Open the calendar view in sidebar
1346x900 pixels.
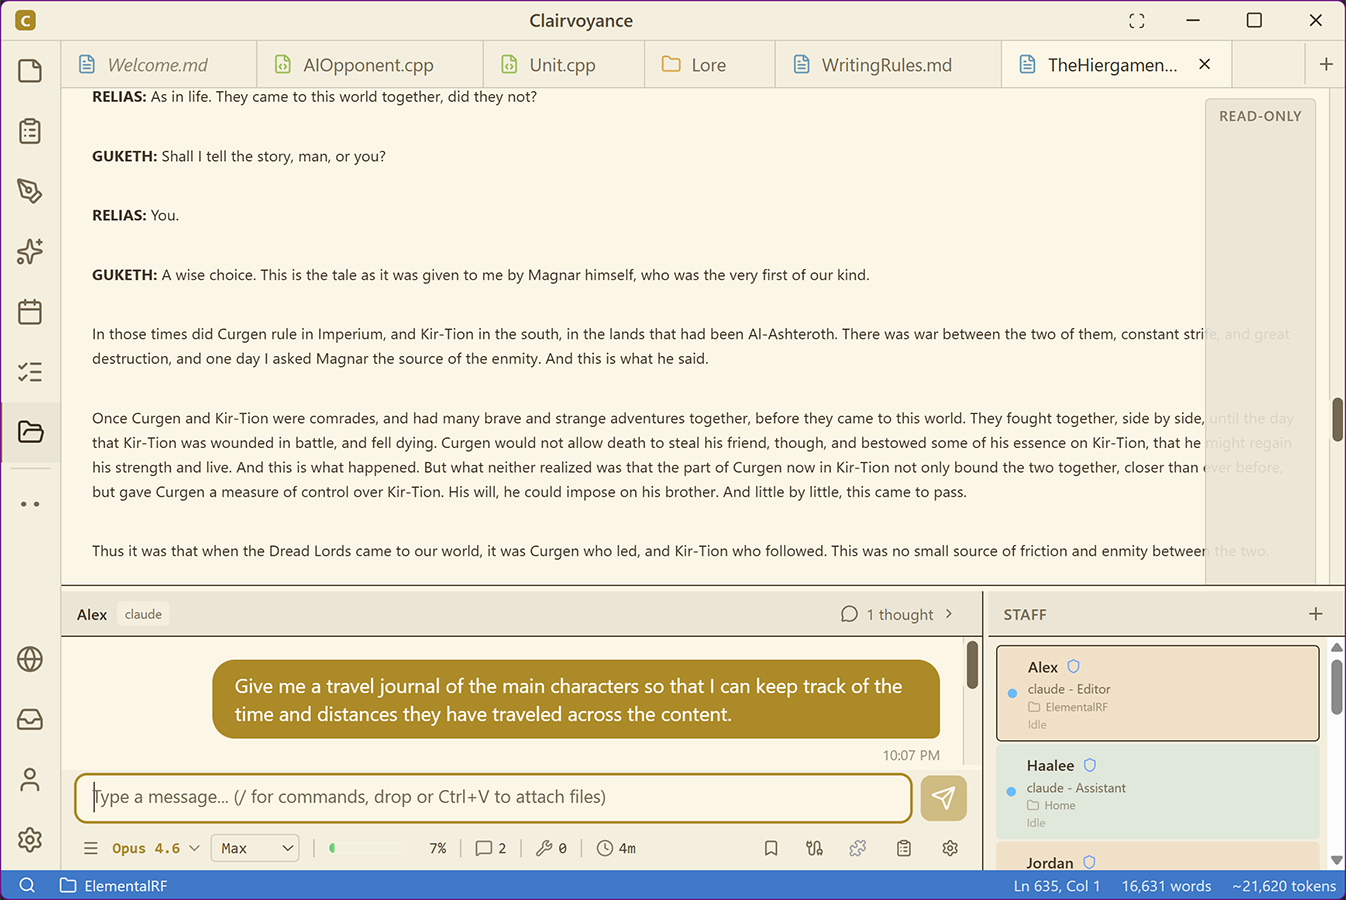(x=30, y=312)
